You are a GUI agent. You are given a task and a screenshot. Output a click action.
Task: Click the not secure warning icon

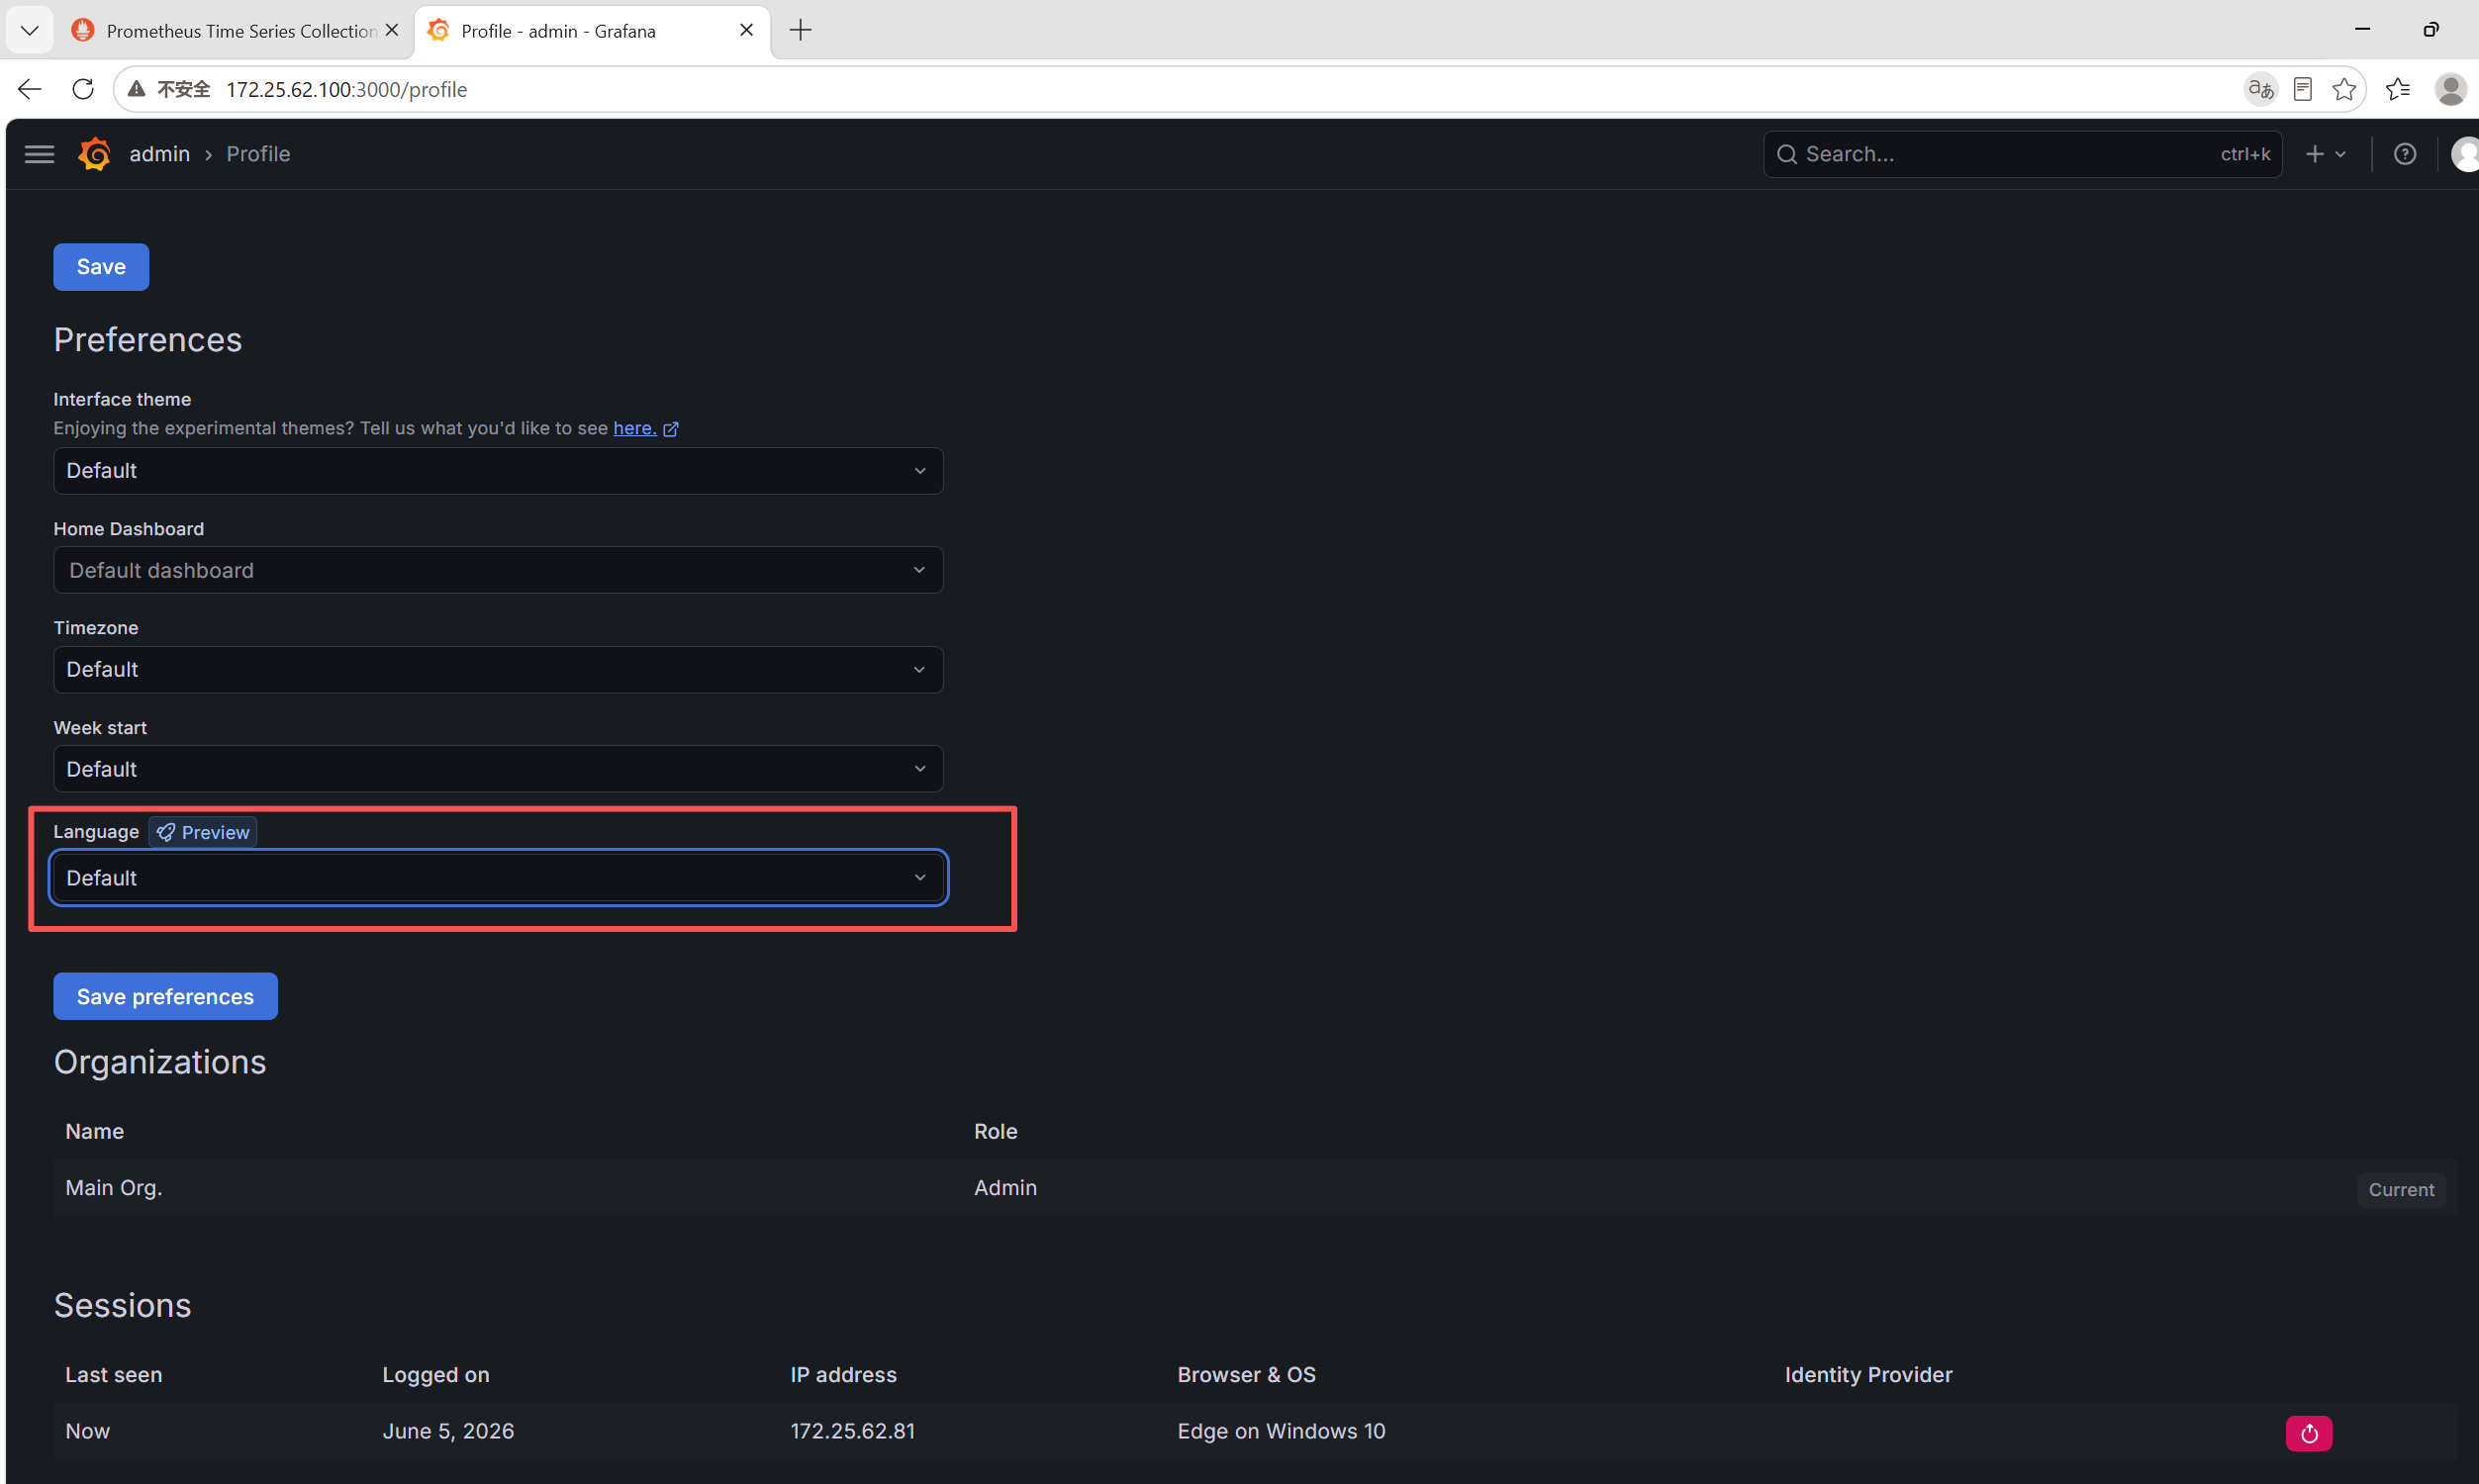pyautogui.click(x=137, y=89)
